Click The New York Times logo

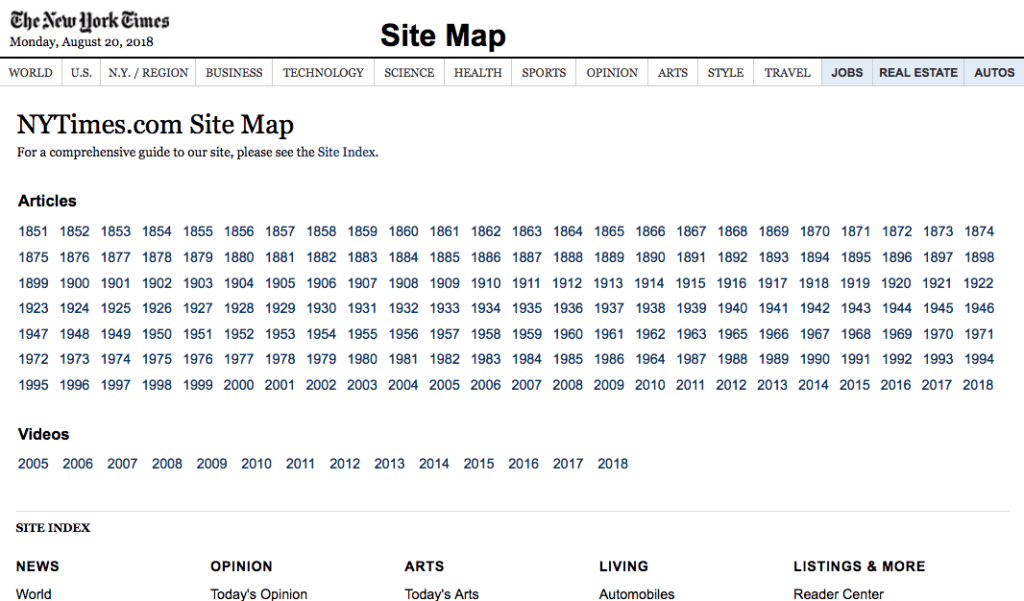point(90,21)
